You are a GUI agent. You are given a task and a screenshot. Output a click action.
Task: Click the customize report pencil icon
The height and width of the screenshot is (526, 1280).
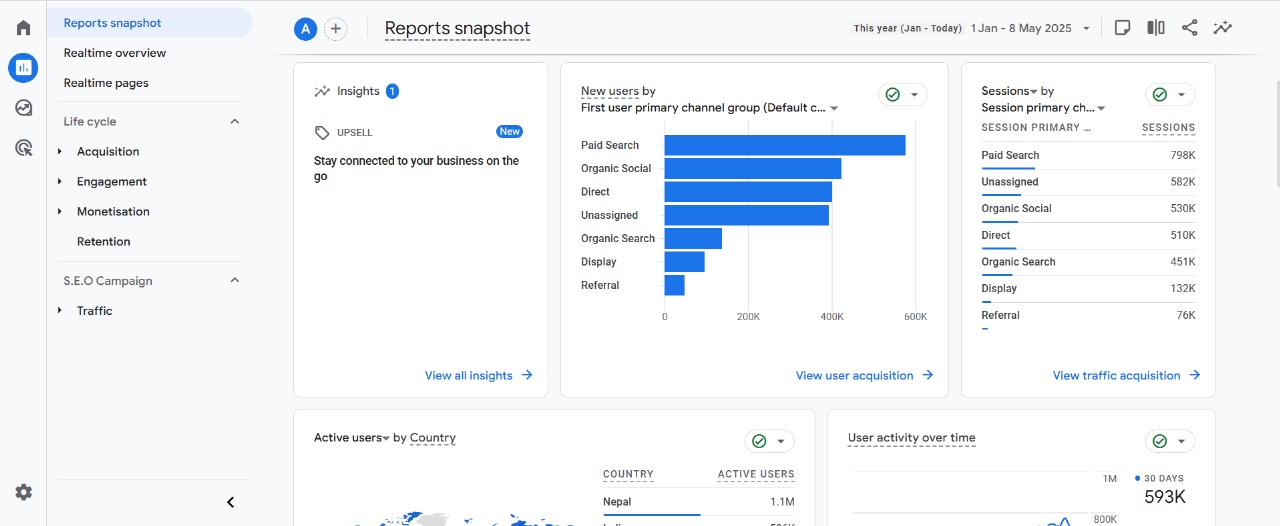pos(1122,28)
